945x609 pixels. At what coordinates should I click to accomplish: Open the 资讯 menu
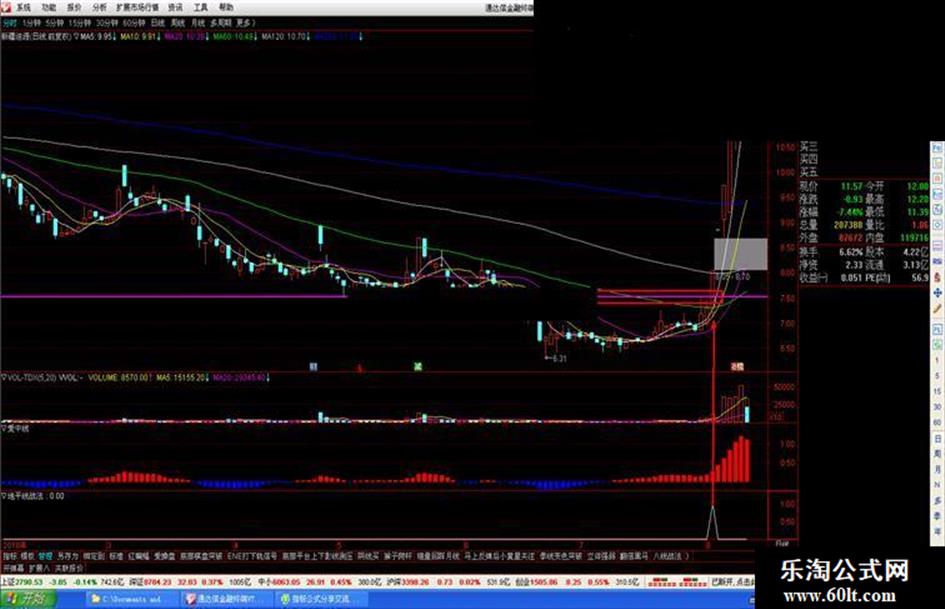point(175,7)
